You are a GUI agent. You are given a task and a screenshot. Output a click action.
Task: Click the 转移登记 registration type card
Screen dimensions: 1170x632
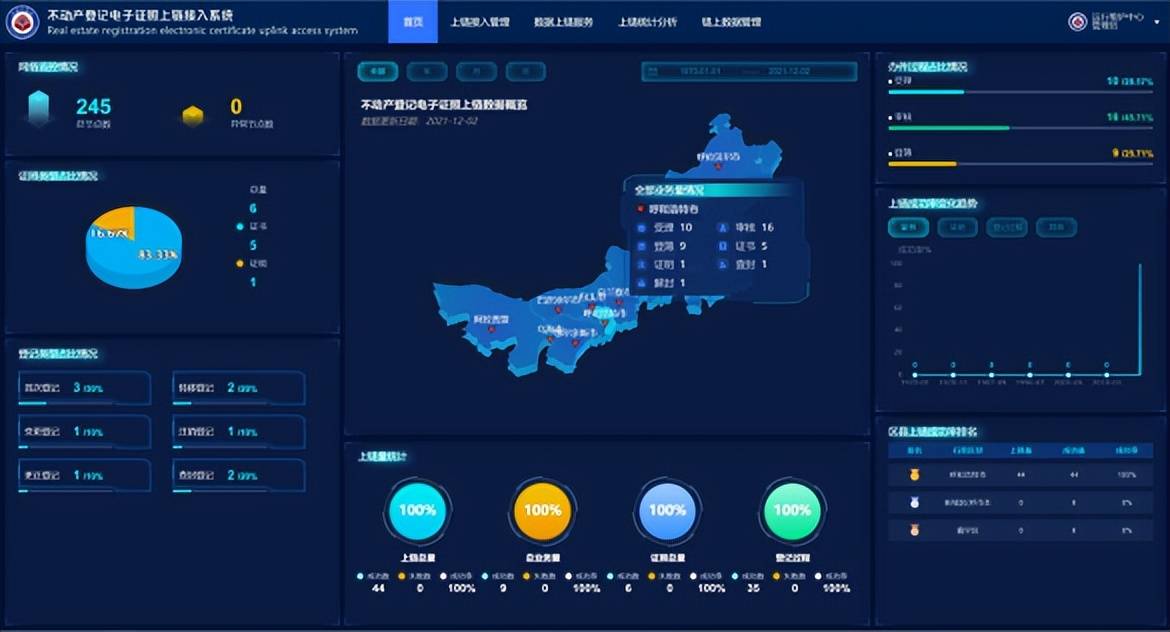[238, 388]
